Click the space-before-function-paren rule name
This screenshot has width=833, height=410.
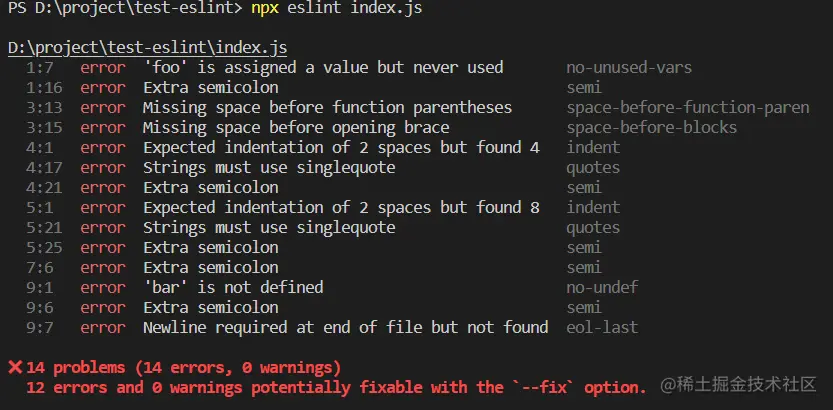pyautogui.click(x=688, y=108)
